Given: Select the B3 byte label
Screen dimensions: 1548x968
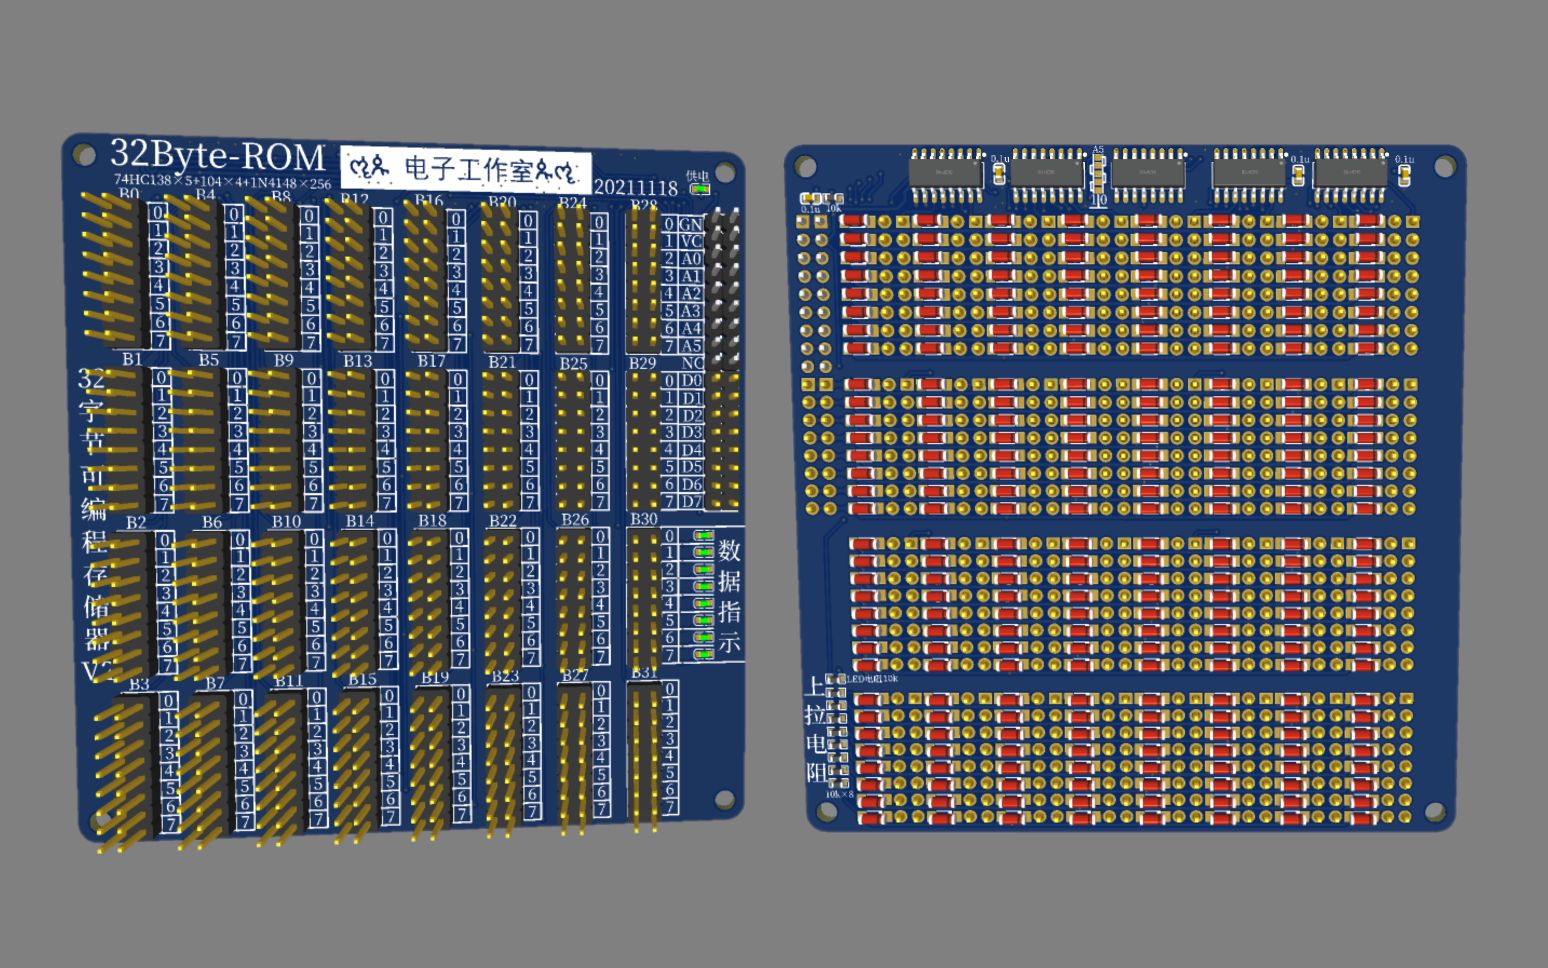Looking at the screenshot, I should tap(139, 684).
